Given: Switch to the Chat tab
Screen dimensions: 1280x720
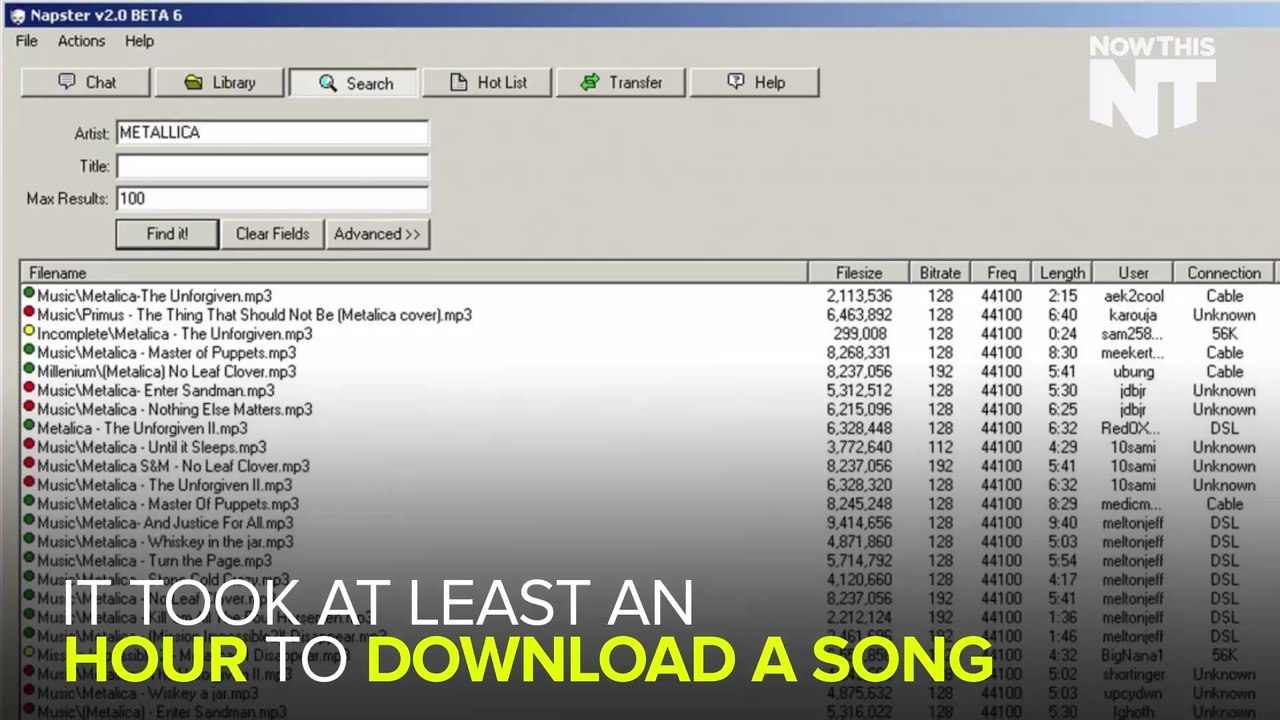Looking at the screenshot, I should click(x=86, y=82).
